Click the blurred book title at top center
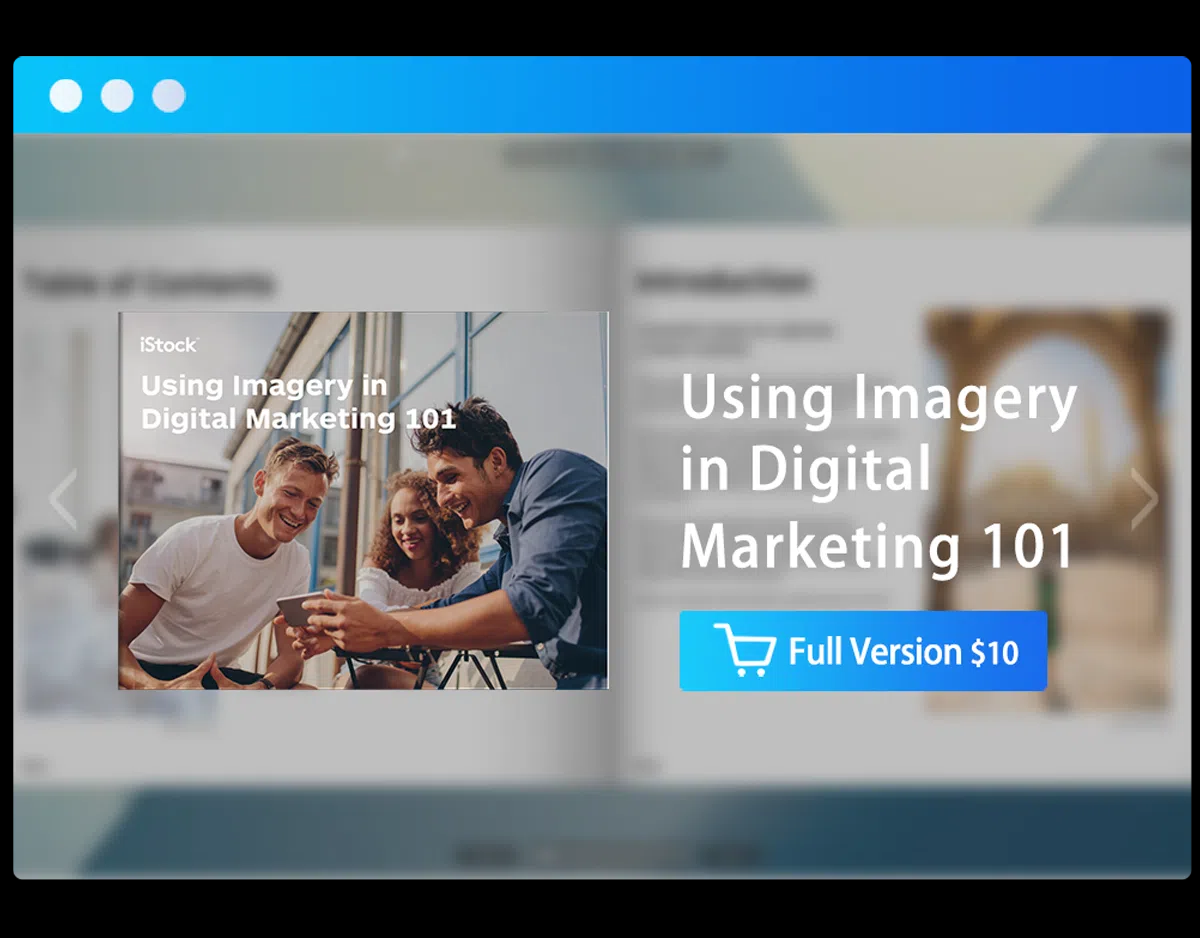Screen dimensions: 1200x938 point(614,155)
